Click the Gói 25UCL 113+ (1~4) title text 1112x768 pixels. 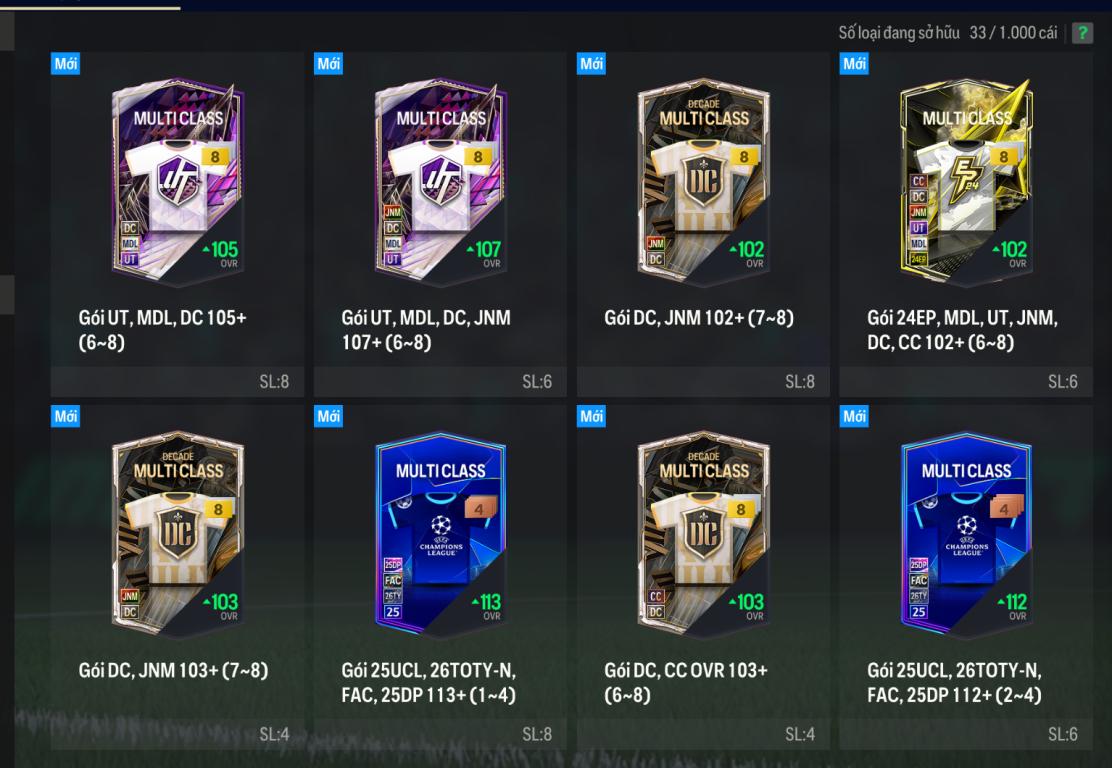(x=428, y=682)
